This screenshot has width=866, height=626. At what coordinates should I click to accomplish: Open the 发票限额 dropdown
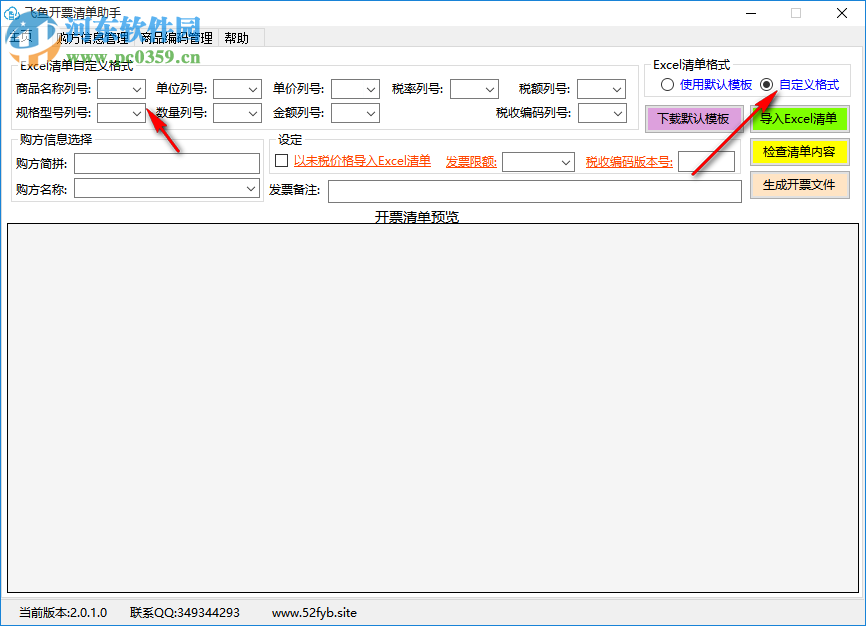pos(538,162)
